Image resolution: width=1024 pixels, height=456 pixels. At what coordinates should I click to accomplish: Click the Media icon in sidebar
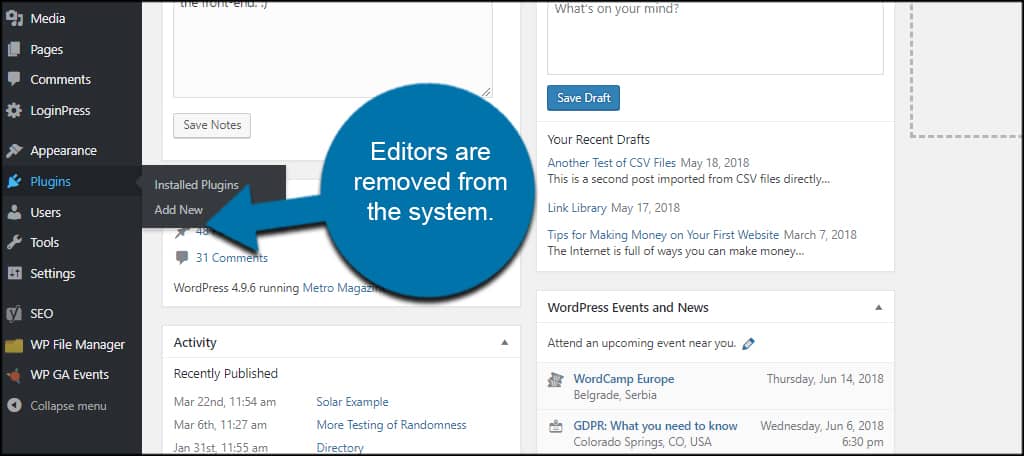[x=14, y=18]
